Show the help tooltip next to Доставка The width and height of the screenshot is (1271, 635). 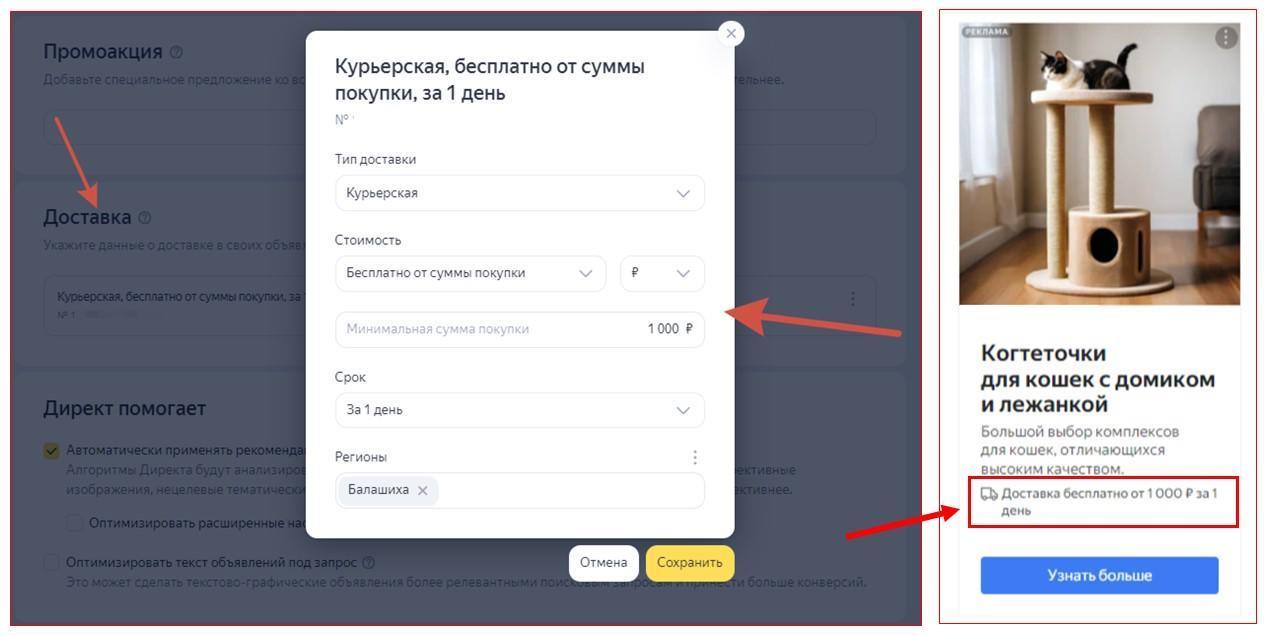pos(145,218)
